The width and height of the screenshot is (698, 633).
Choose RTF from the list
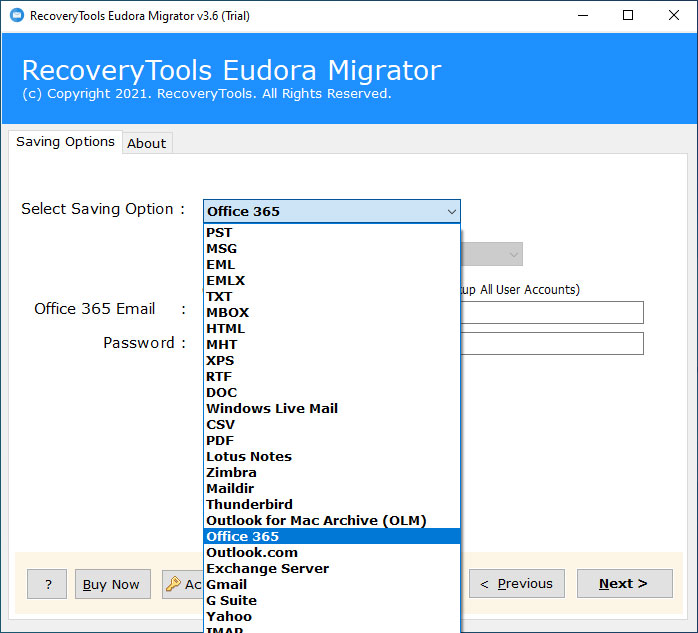(x=332, y=377)
